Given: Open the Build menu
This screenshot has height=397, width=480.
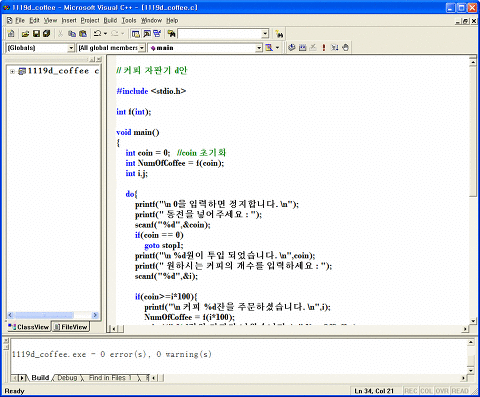Looking at the screenshot, I should pos(110,21).
